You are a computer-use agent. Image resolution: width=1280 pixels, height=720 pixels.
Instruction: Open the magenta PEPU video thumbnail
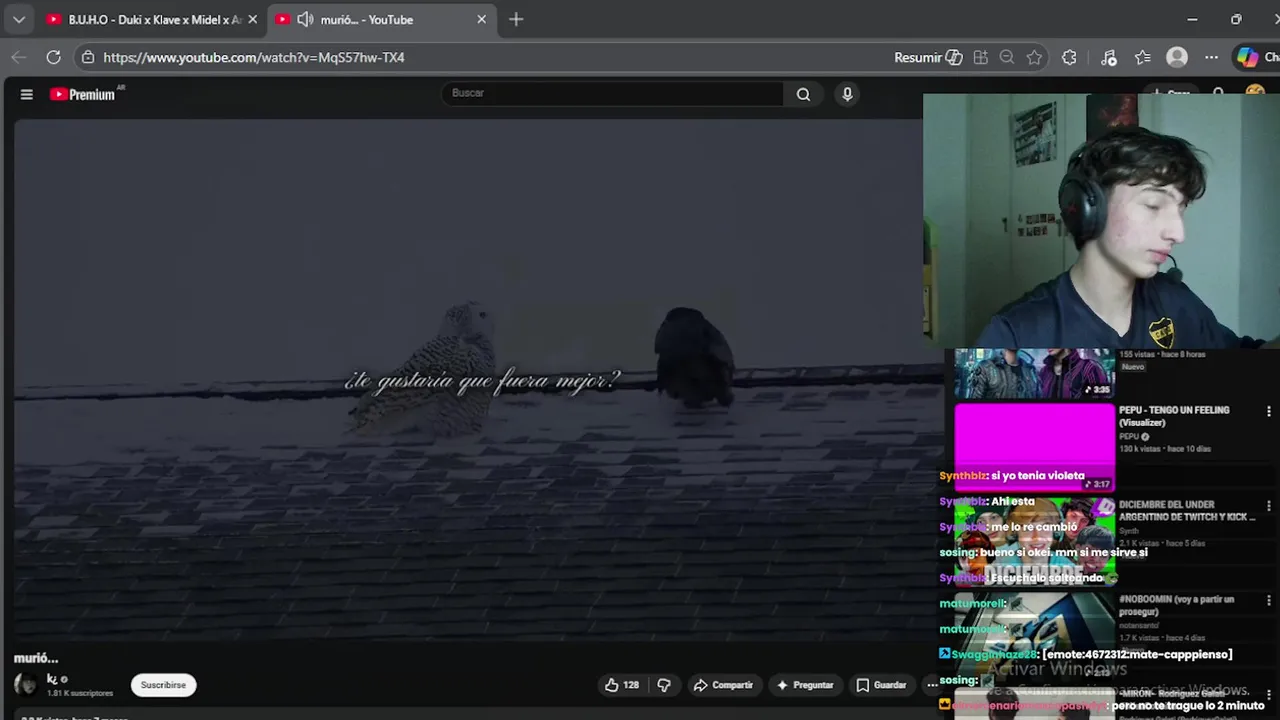(1034, 446)
